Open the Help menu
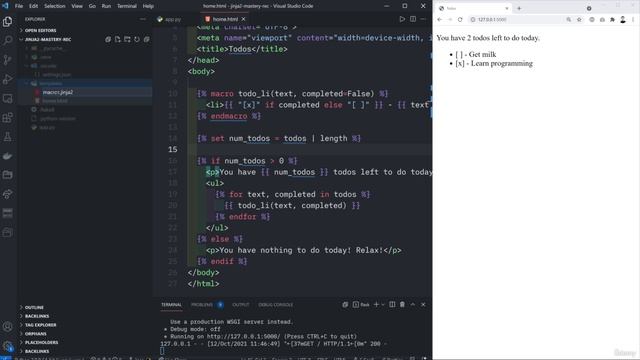The height and width of the screenshot is (360, 640). click(148, 6)
